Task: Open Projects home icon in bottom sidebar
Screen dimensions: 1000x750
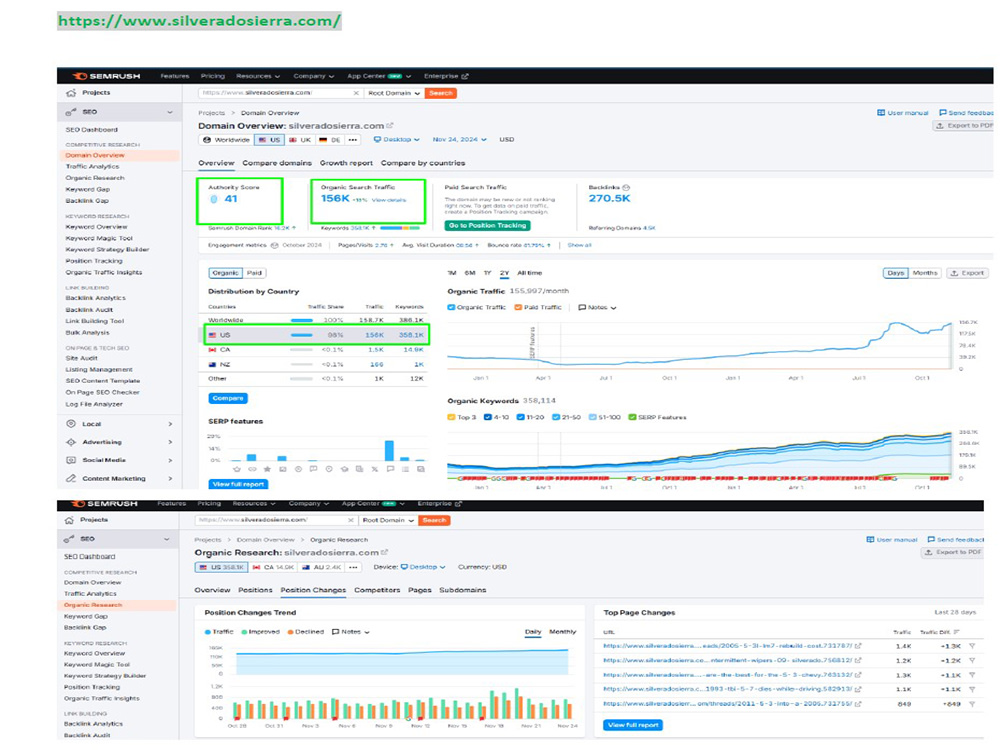Action: [69, 520]
